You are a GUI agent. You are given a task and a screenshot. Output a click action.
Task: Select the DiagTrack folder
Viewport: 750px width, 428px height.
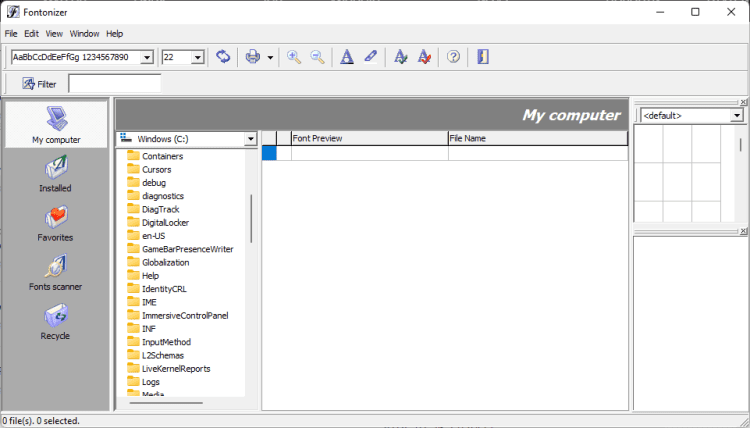tap(161, 209)
